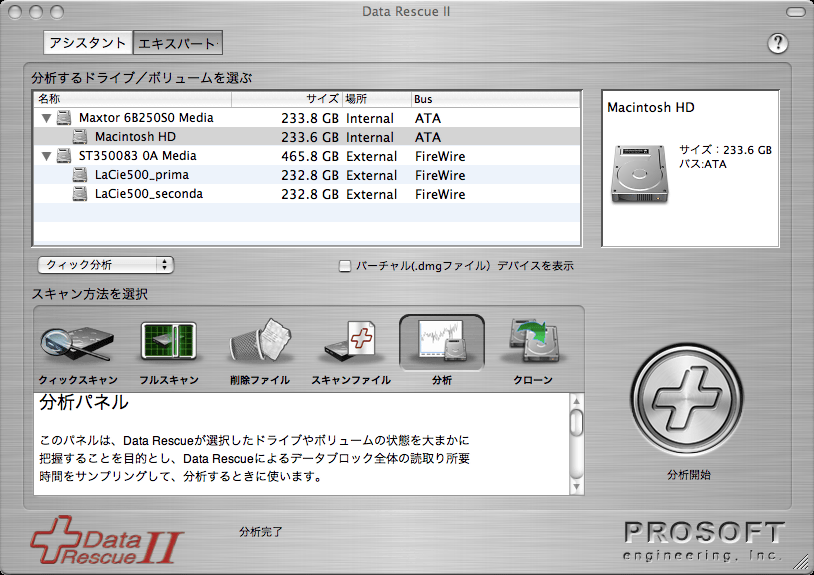Screen dimensions: 814x575
Task: Collapse the Maxtor 6B250S0 Media disclosure triangle
Action: click(x=46, y=118)
